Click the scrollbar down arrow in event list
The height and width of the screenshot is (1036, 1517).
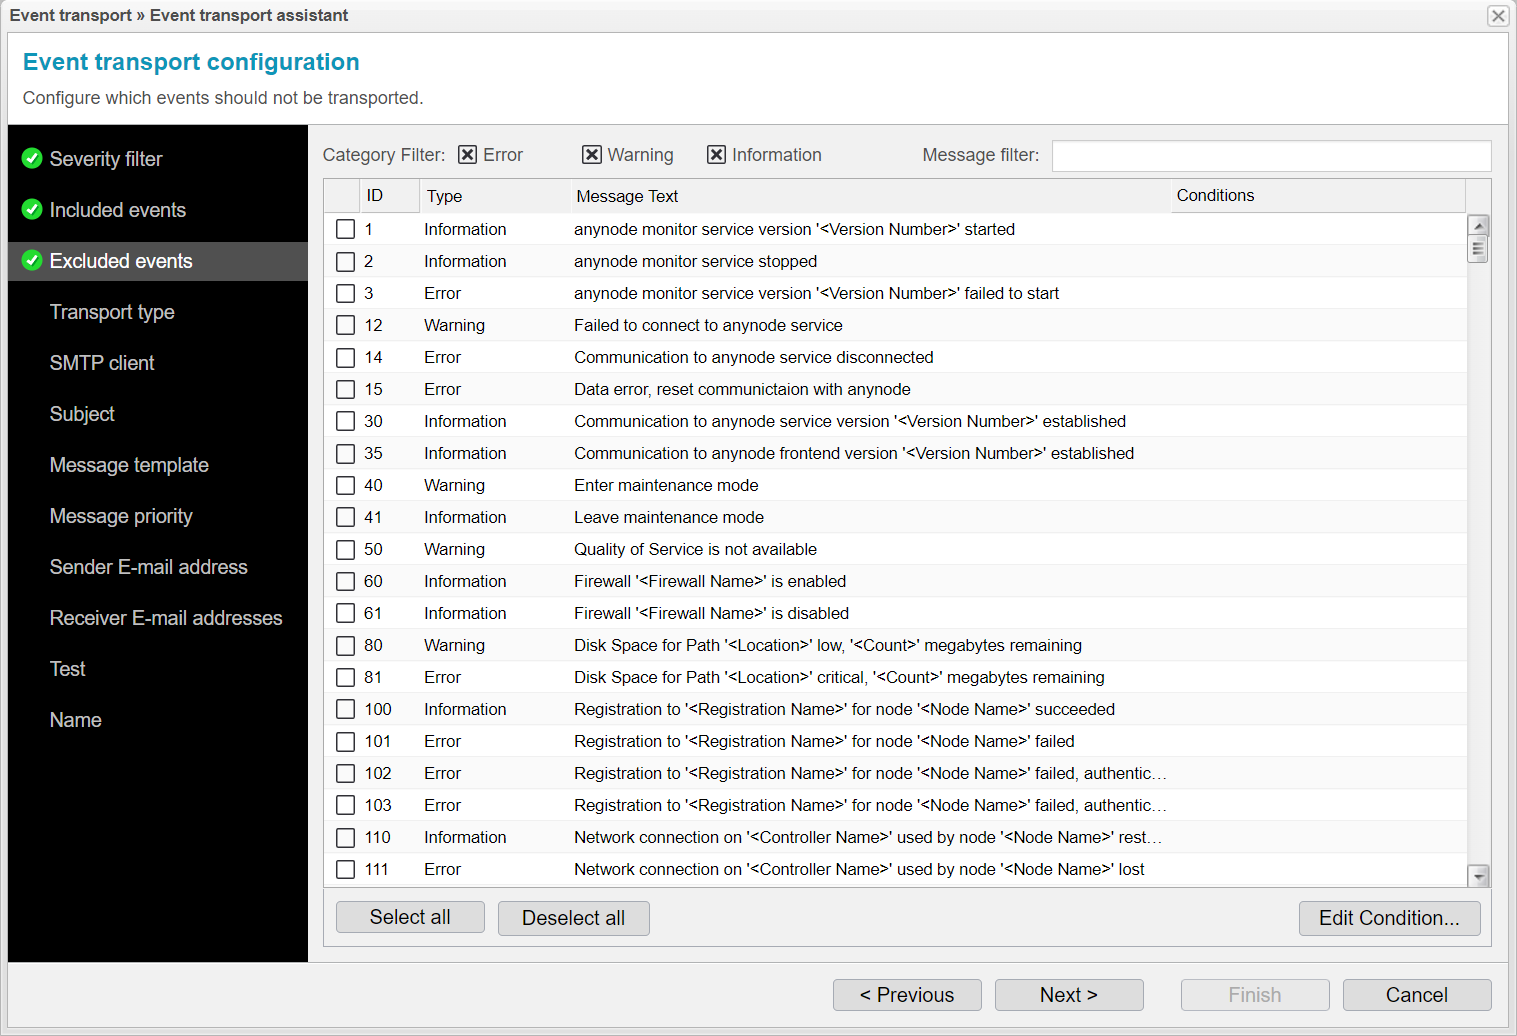click(1478, 875)
